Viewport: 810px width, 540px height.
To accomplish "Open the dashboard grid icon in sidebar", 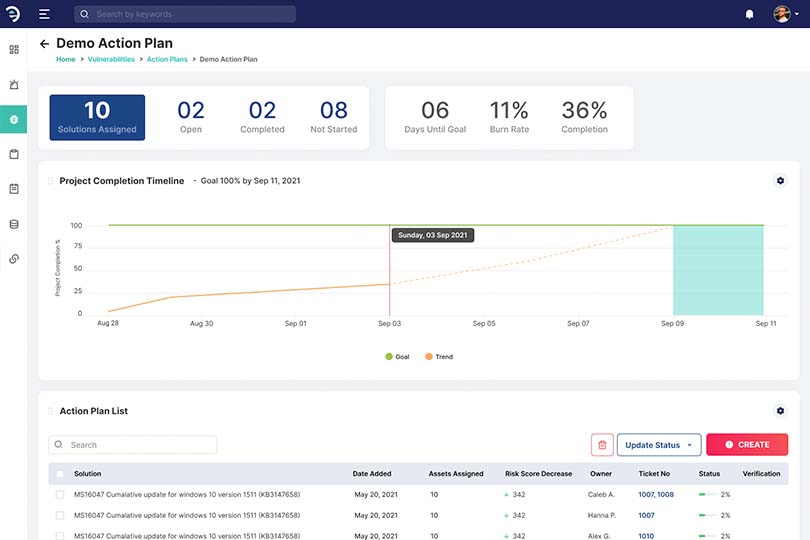I will (14, 49).
